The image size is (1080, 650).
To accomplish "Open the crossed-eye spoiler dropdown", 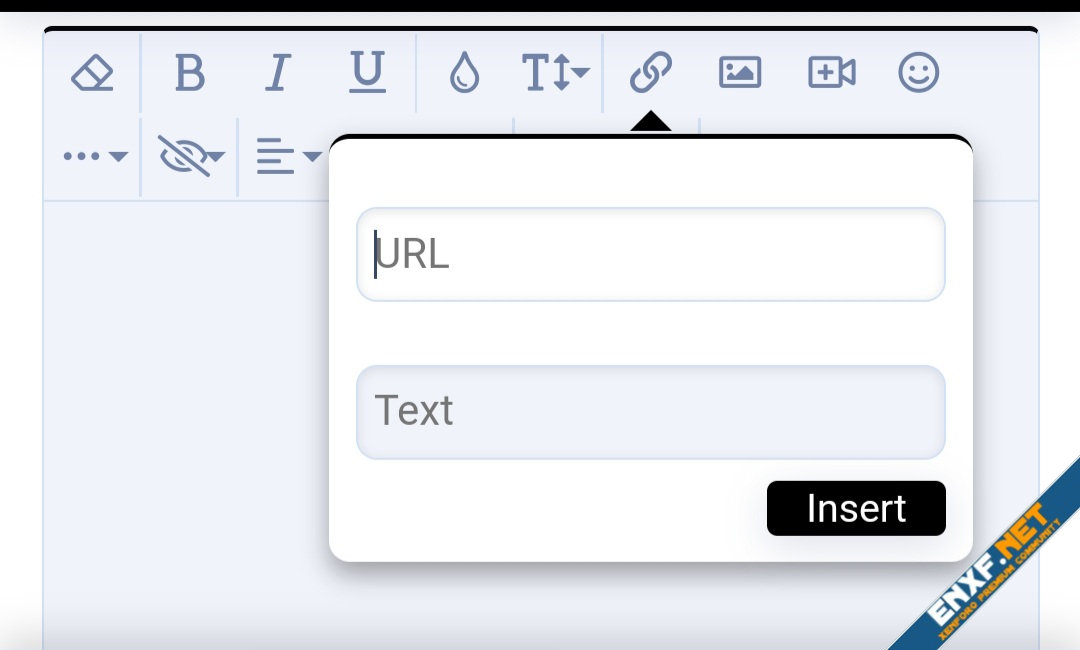I will click(191, 156).
